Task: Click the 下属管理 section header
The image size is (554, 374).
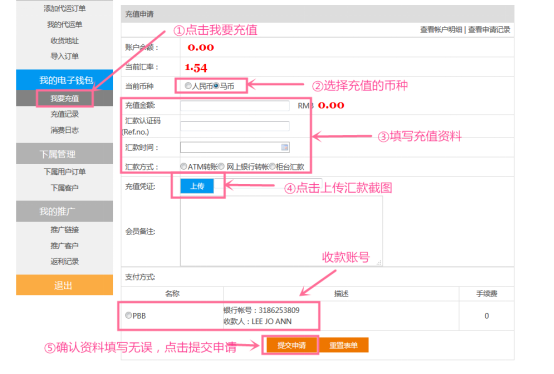Action: pyautogui.click(x=65, y=154)
